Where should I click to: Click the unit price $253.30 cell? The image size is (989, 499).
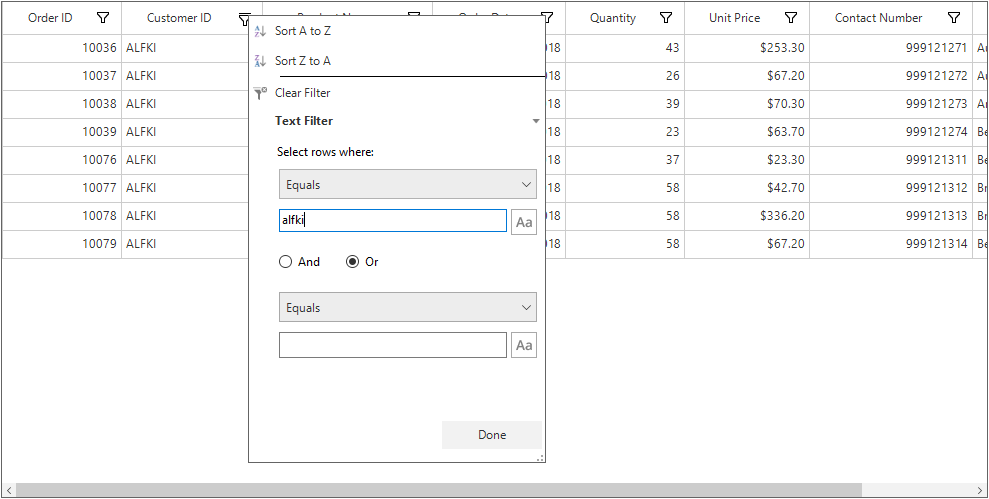[x=747, y=48]
